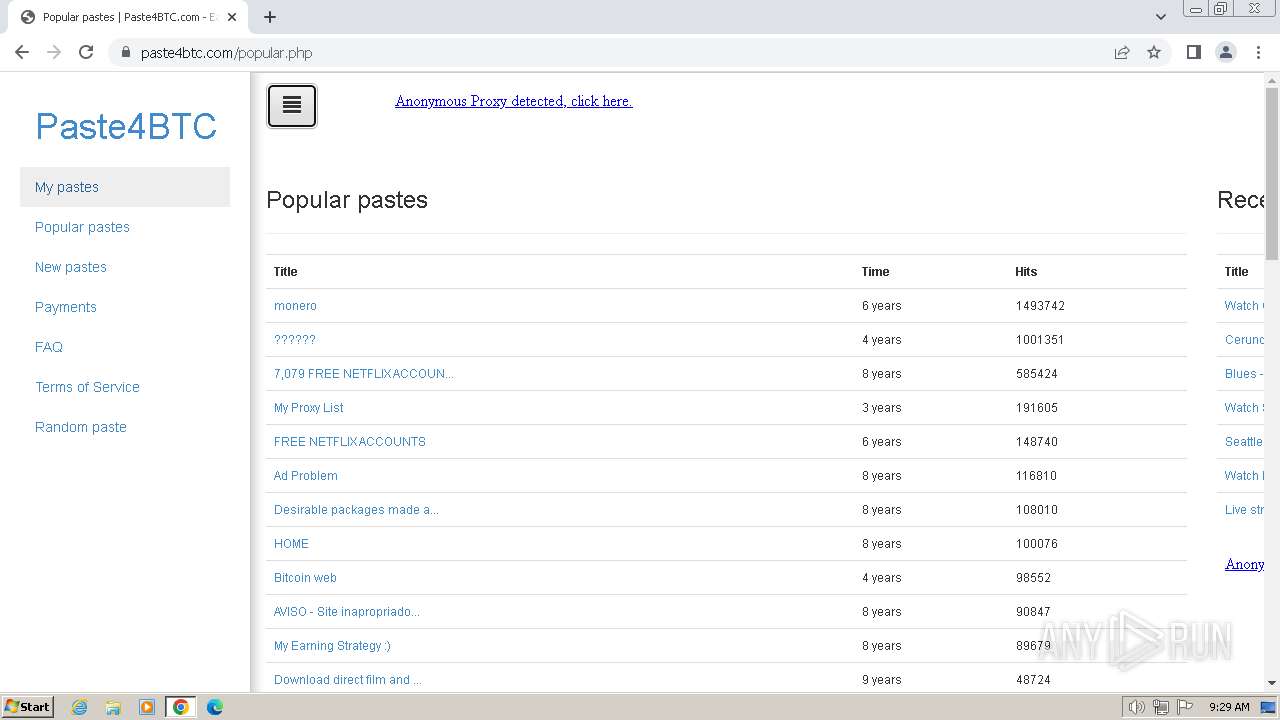Click Anonymous Proxy detected link

coord(514,101)
